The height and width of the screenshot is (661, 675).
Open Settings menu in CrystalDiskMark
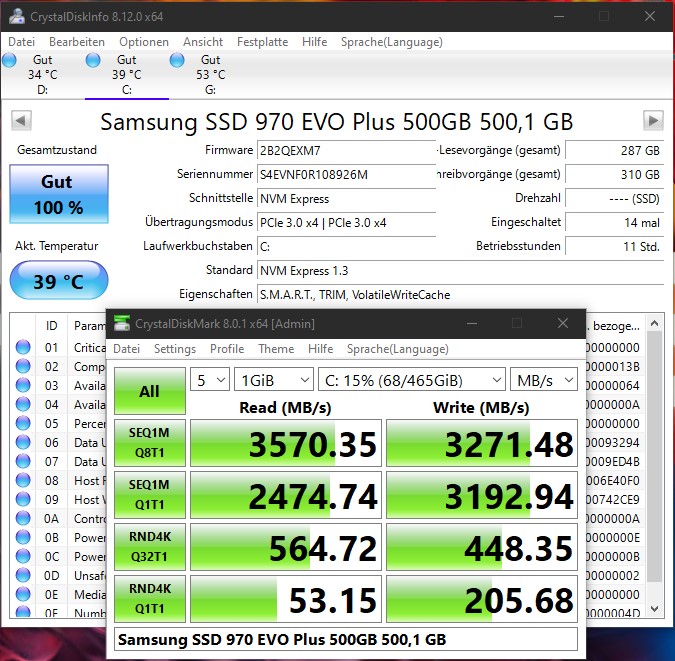175,348
